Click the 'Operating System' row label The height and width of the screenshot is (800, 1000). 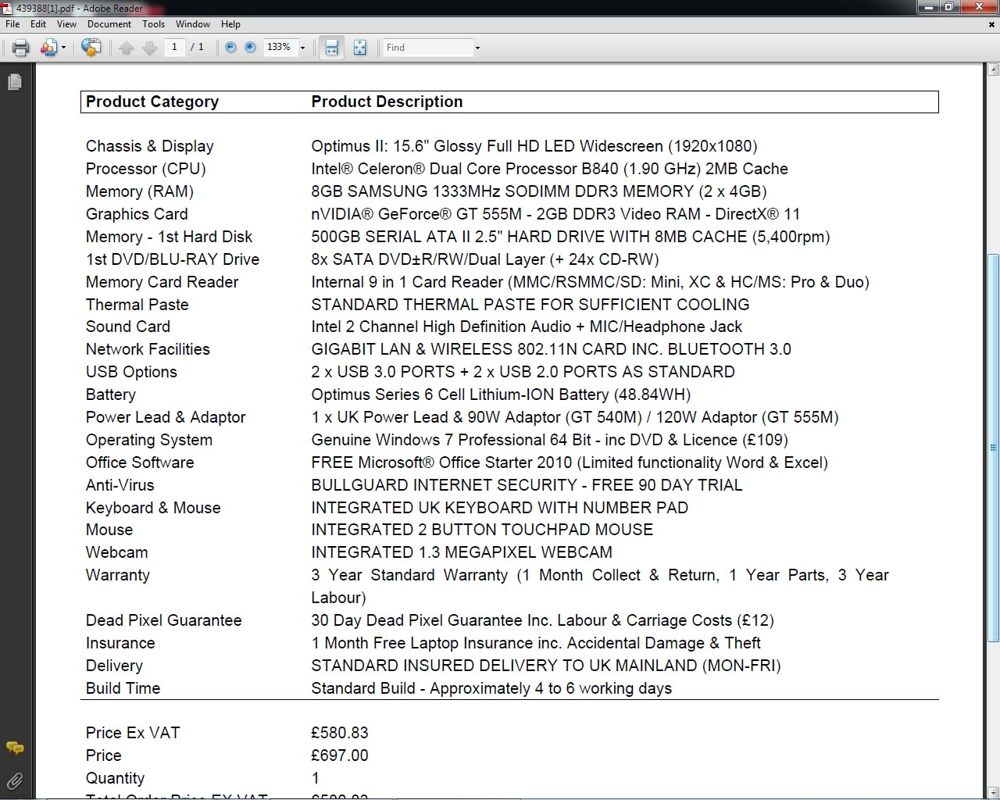[x=149, y=440]
